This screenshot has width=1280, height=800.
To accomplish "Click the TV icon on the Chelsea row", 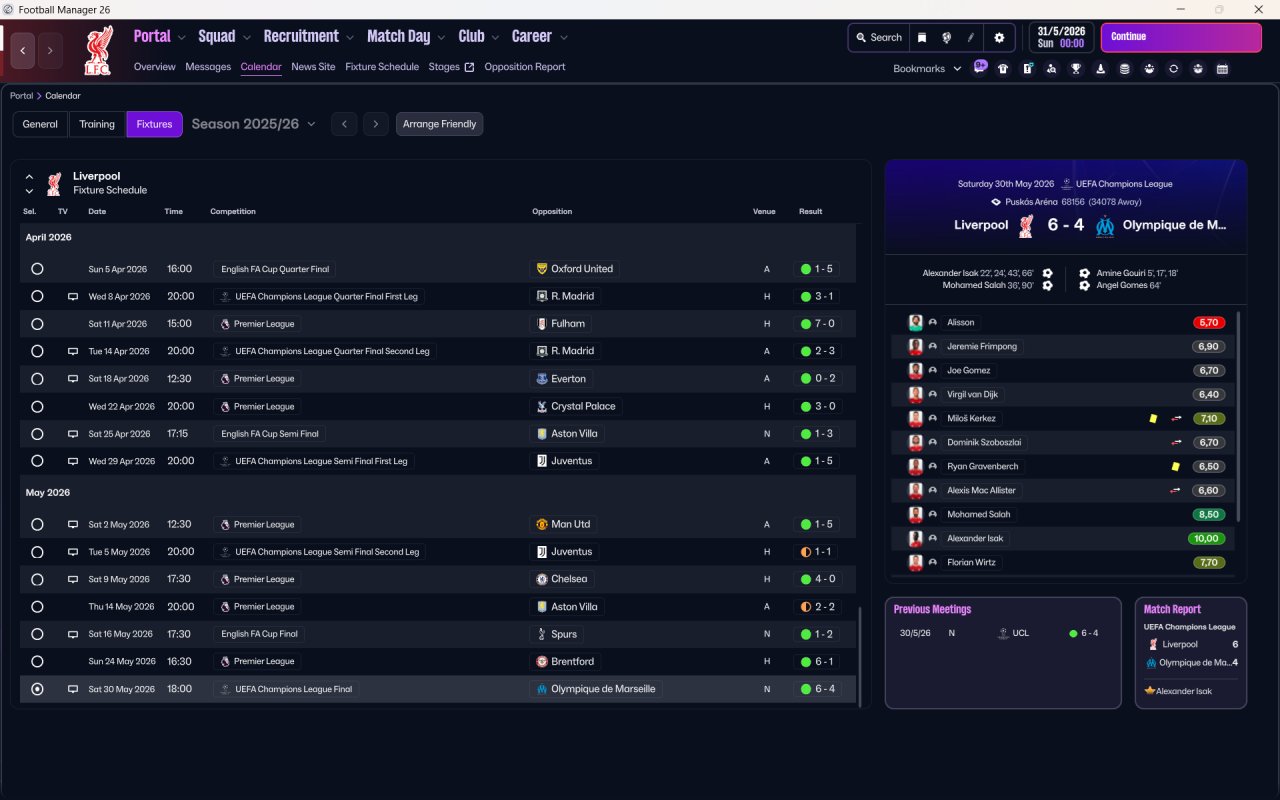I will [72, 579].
